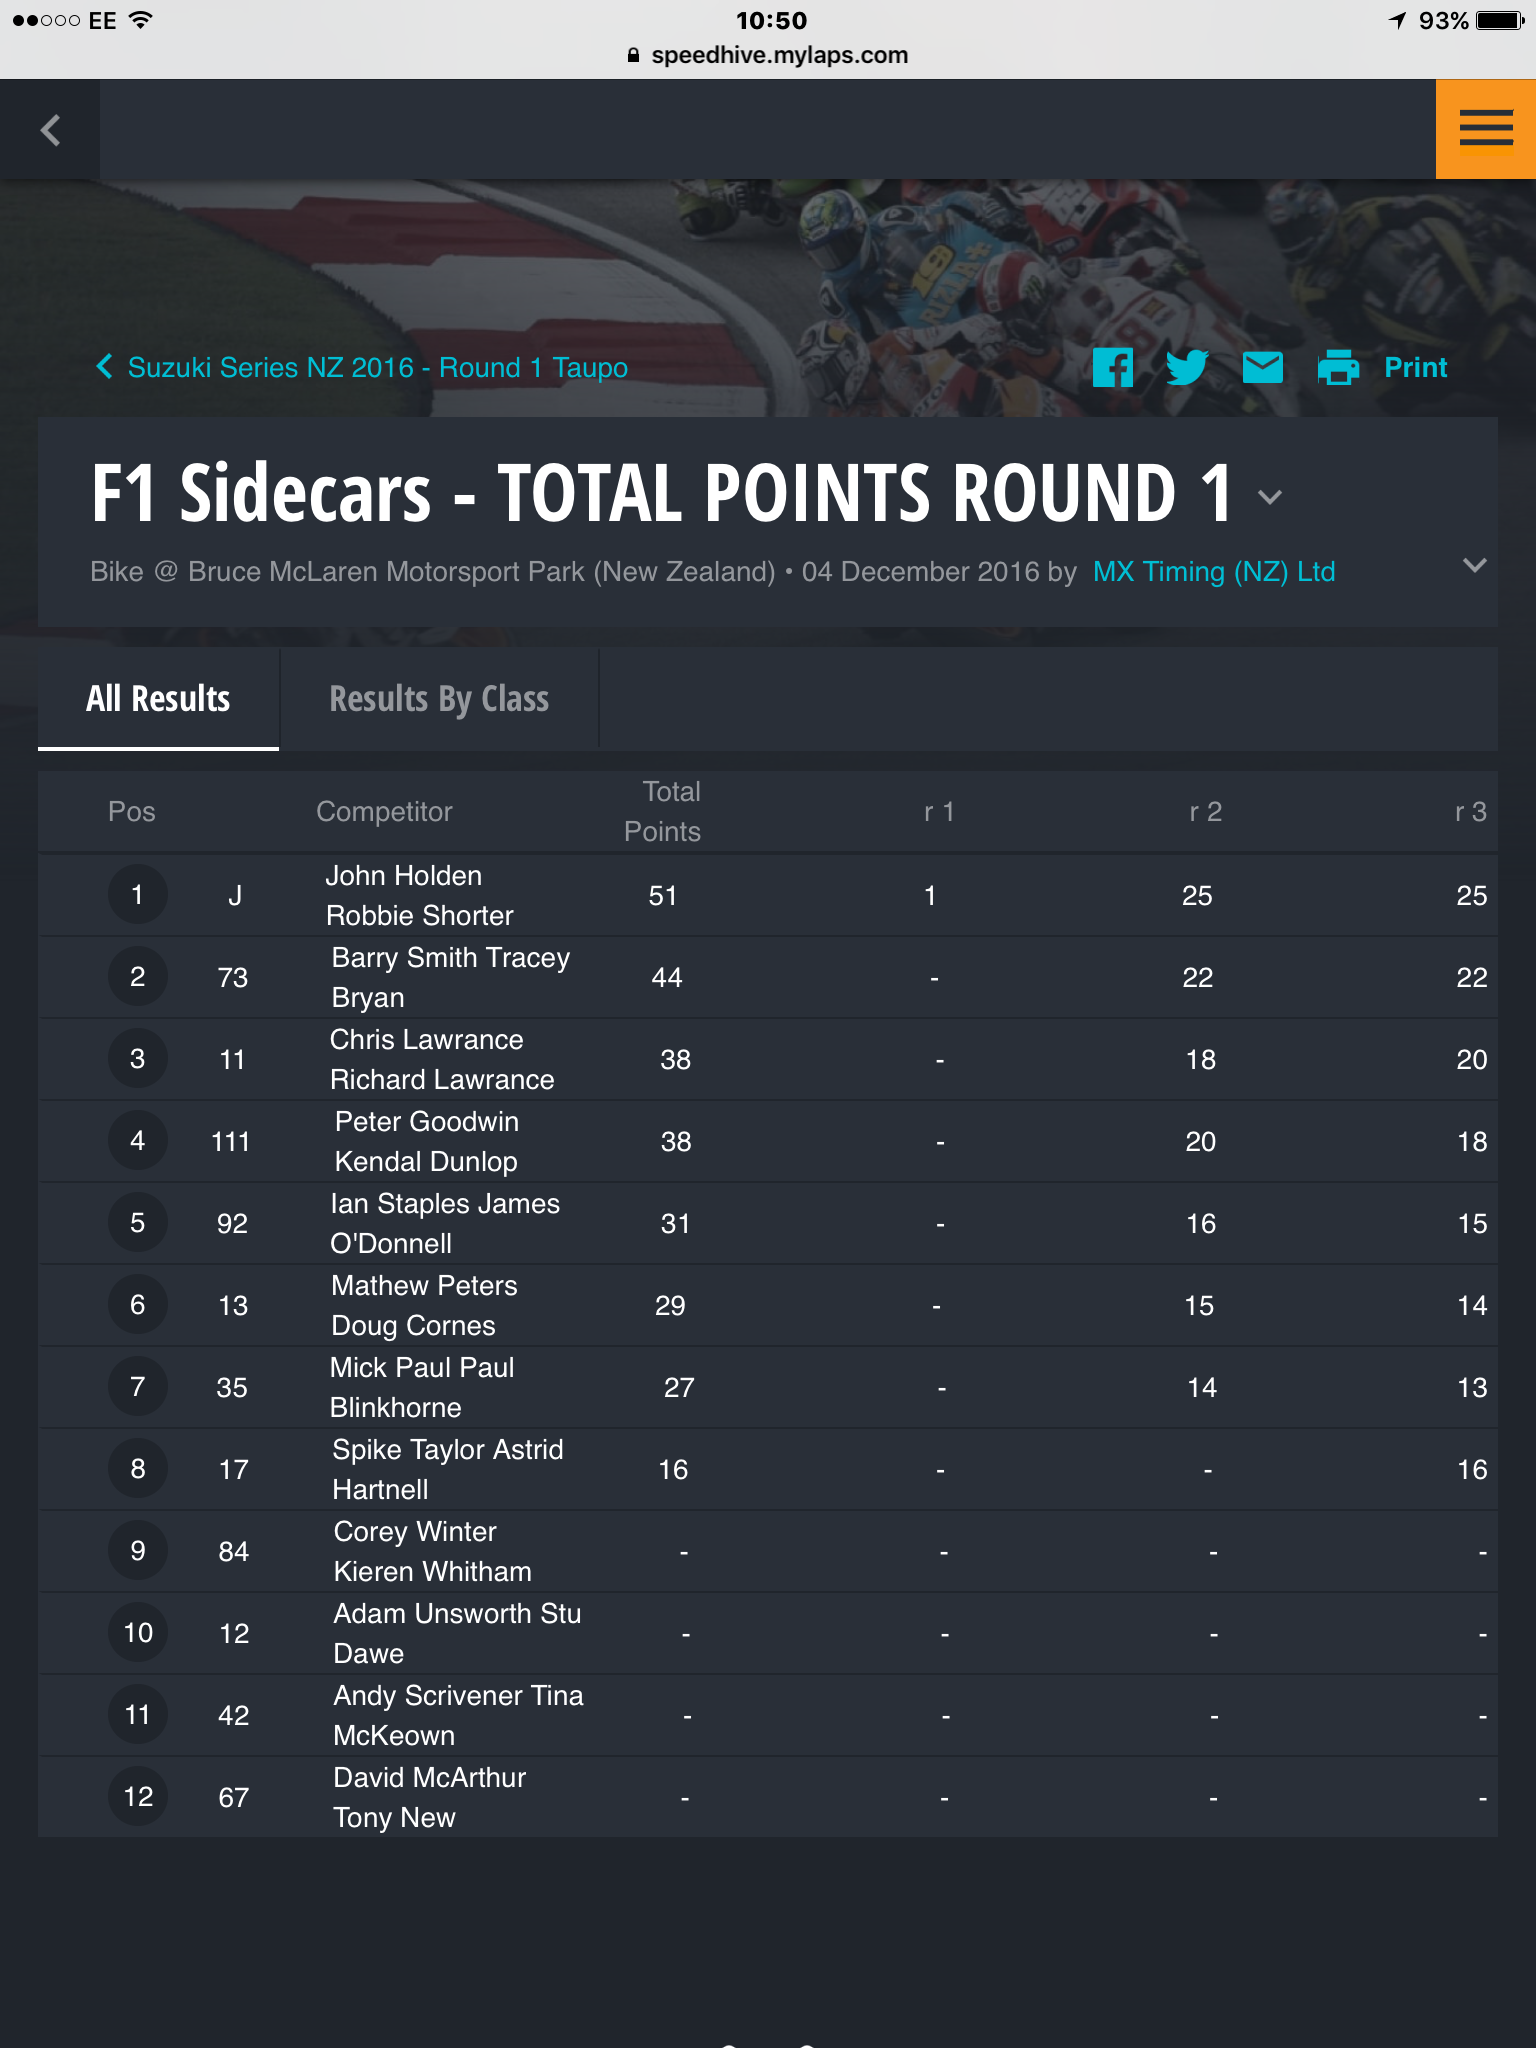Image resolution: width=1536 pixels, height=2048 pixels.
Task: Click the lock icon beside the URL
Action: click(x=633, y=55)
